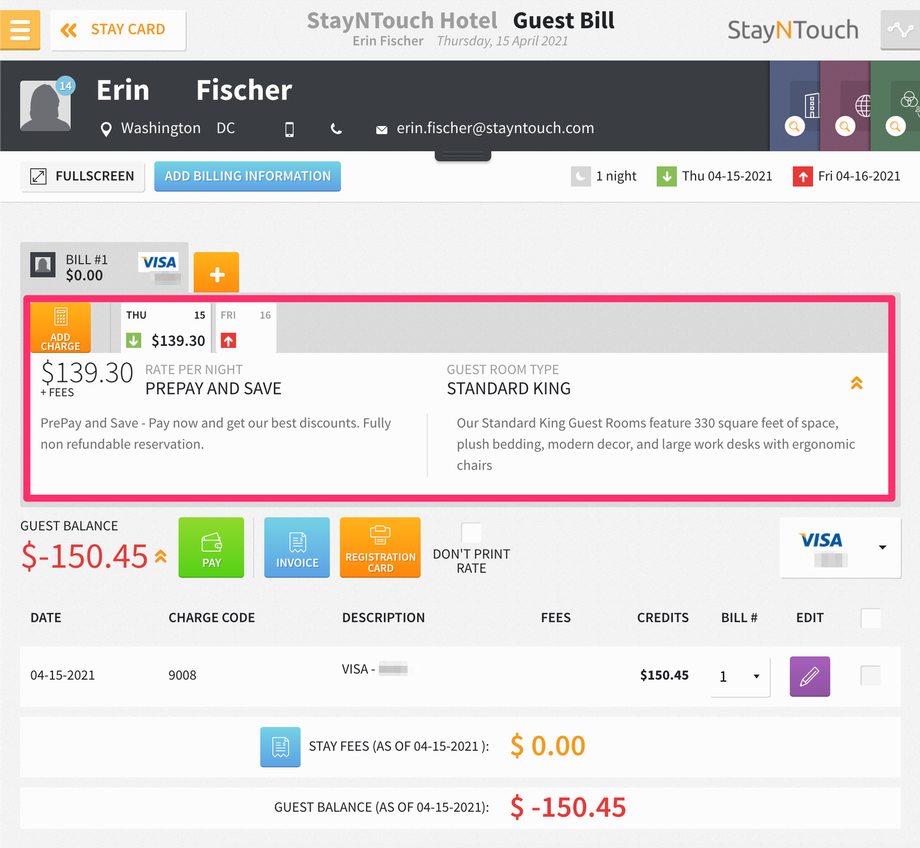Collapse the rate details chevron

[857, 383]
